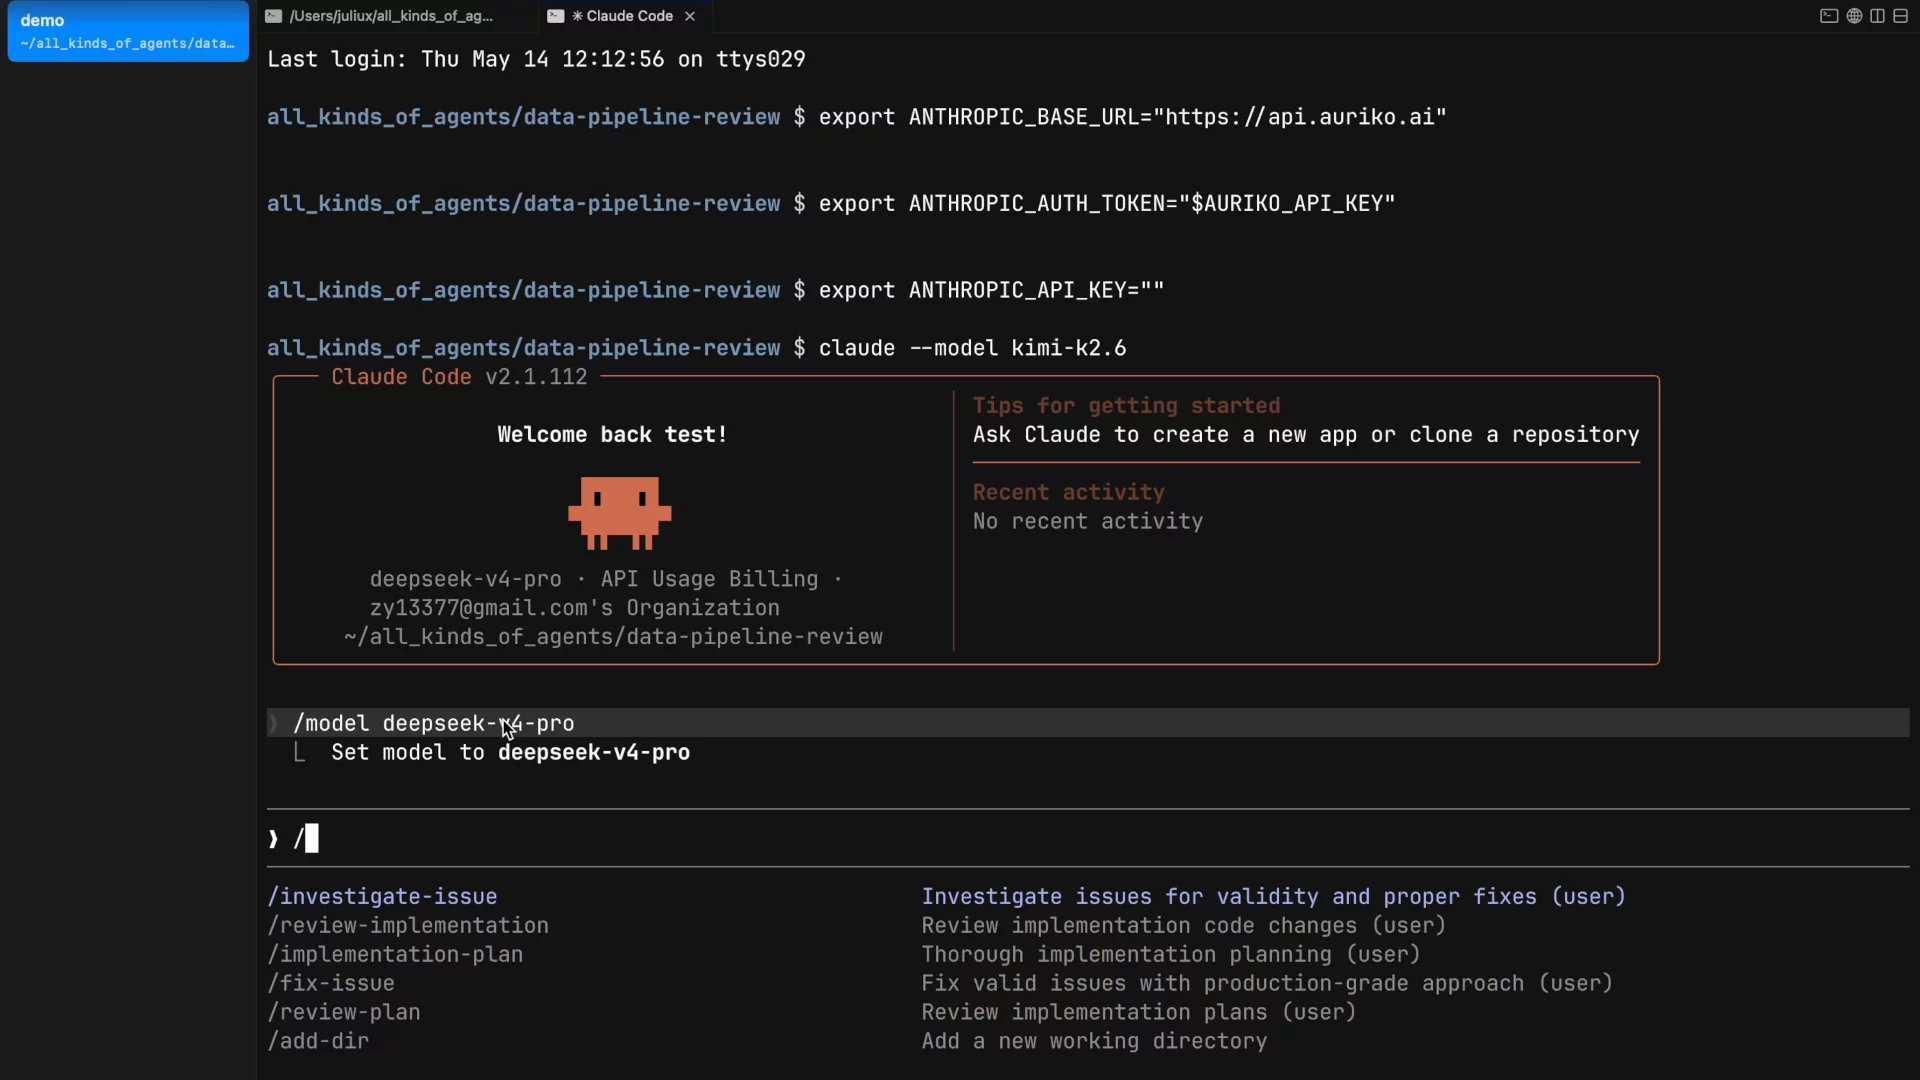The height and width of the screenshot is (1080, 1920).
Task: Focus the Claude prompt input with the slash
Action: 1088,838
